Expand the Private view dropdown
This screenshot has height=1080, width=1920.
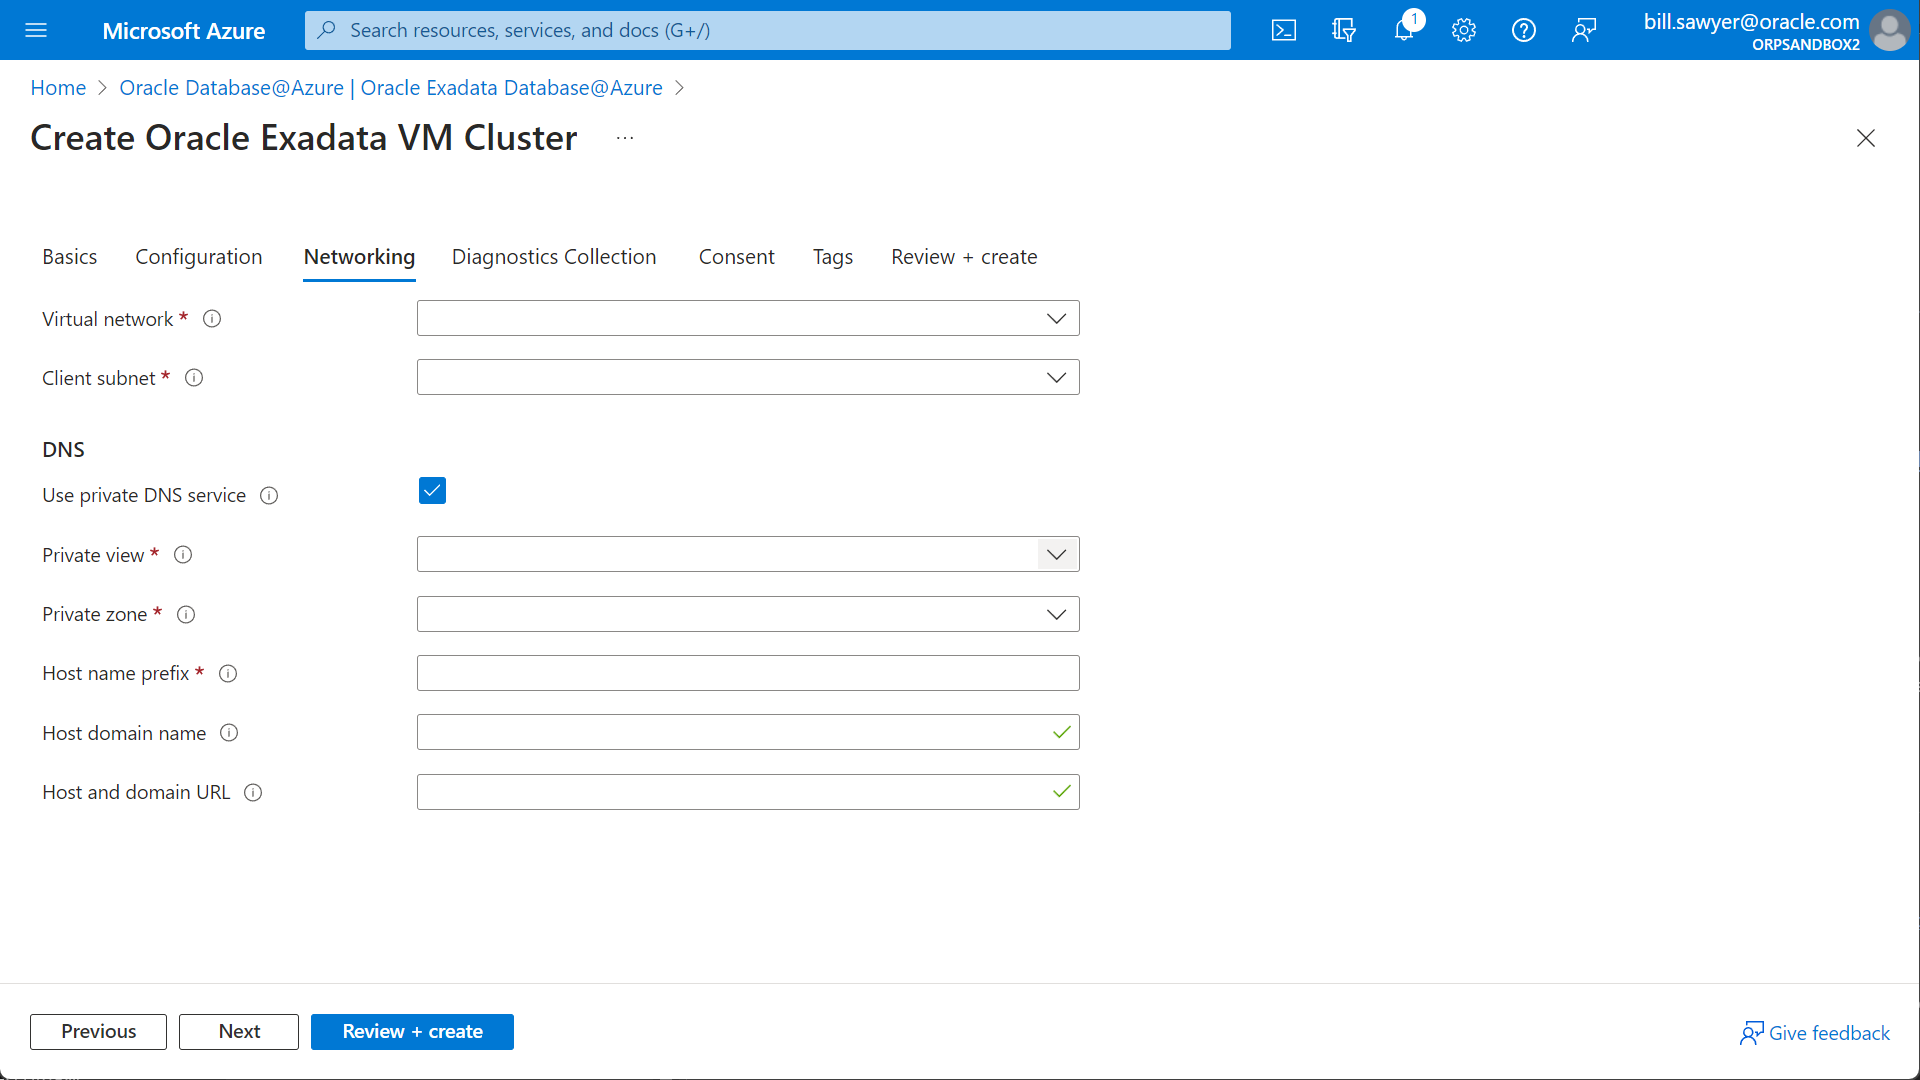[x=747, y=554]
